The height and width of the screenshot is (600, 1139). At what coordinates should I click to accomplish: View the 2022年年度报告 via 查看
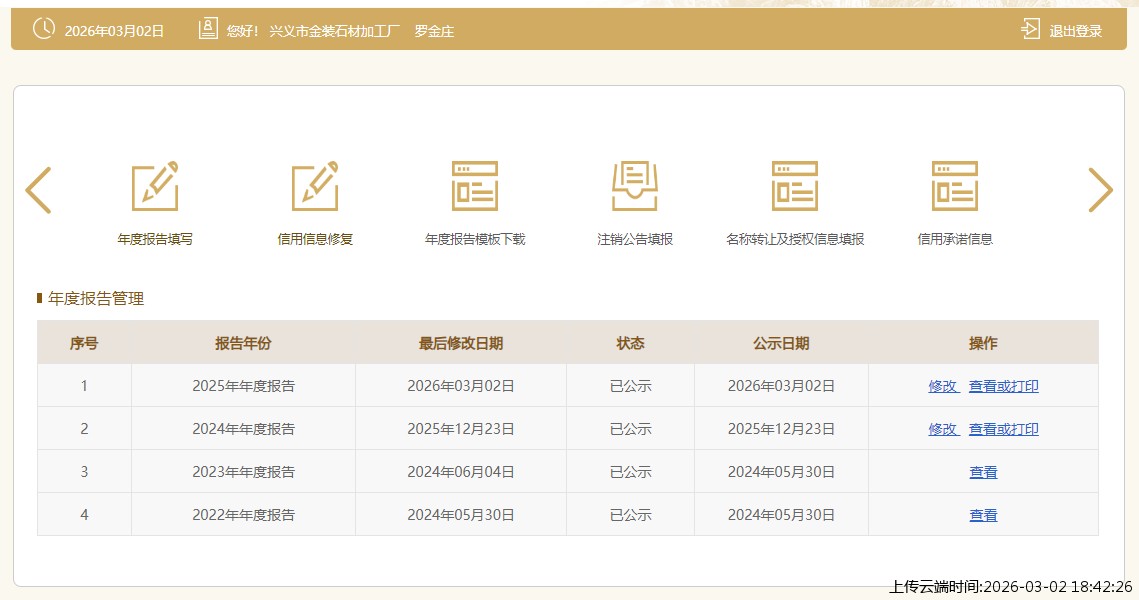click(x=983, y=515)
